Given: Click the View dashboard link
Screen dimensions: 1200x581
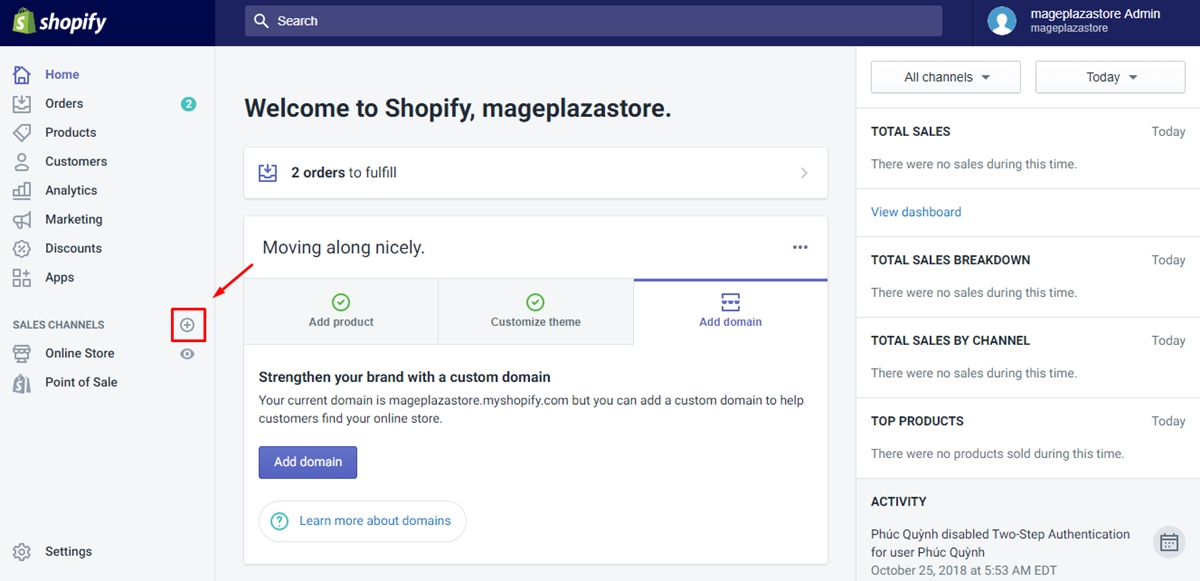Looking at the screenshot, I should 916,212.
